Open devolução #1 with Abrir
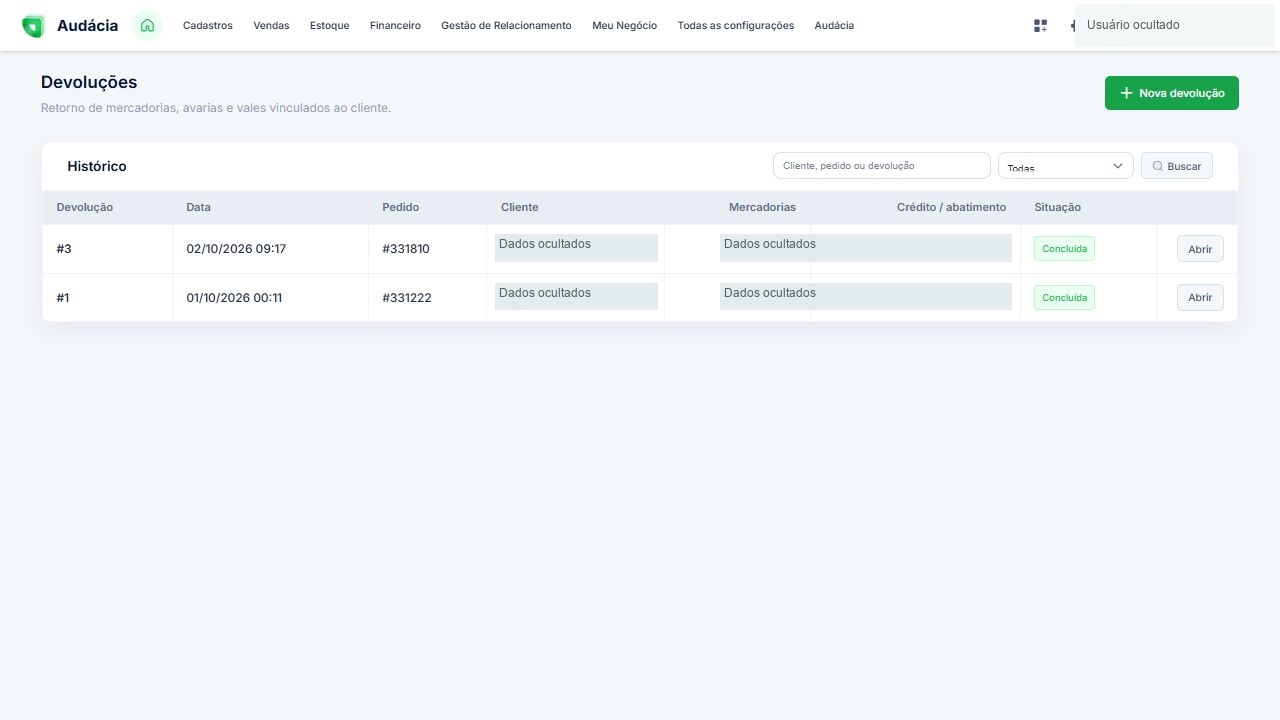Screen dimensions: 1280x720 point(1200,298)
